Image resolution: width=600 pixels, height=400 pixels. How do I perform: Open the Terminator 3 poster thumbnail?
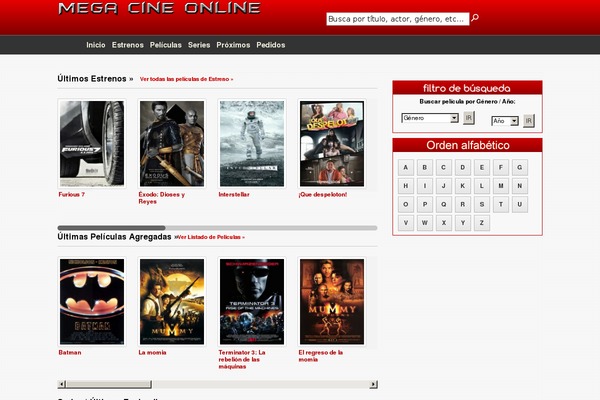(x=252, y=302)
